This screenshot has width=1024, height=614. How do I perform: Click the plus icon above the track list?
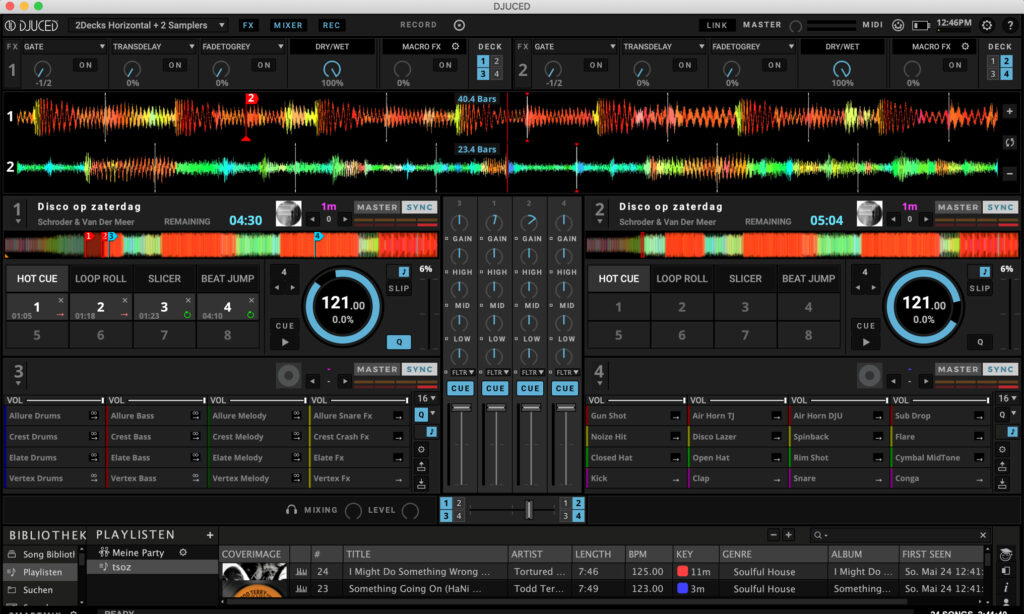tap(788, 535)
